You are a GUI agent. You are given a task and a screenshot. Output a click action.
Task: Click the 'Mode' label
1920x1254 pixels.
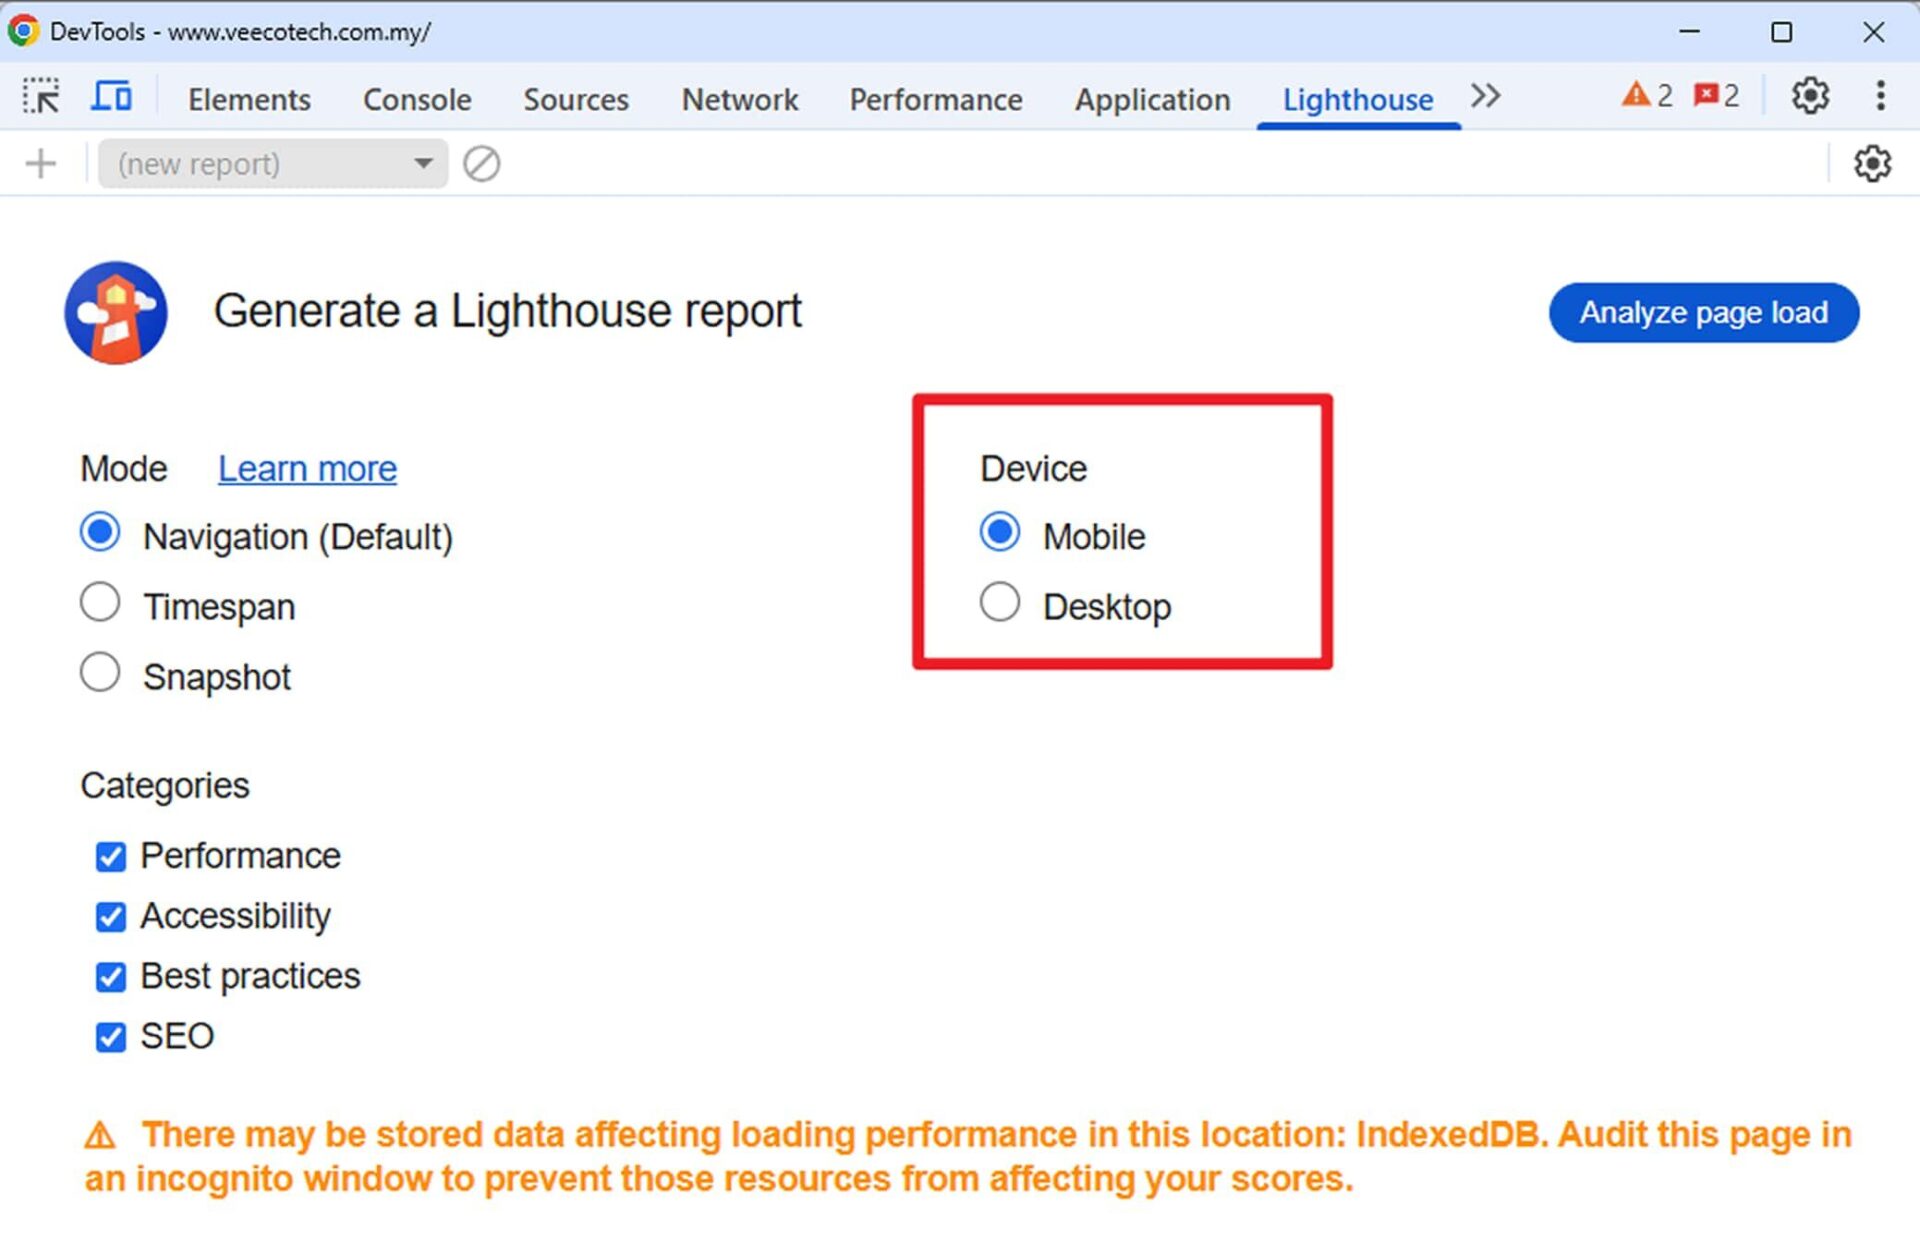[x=124, y=468]
